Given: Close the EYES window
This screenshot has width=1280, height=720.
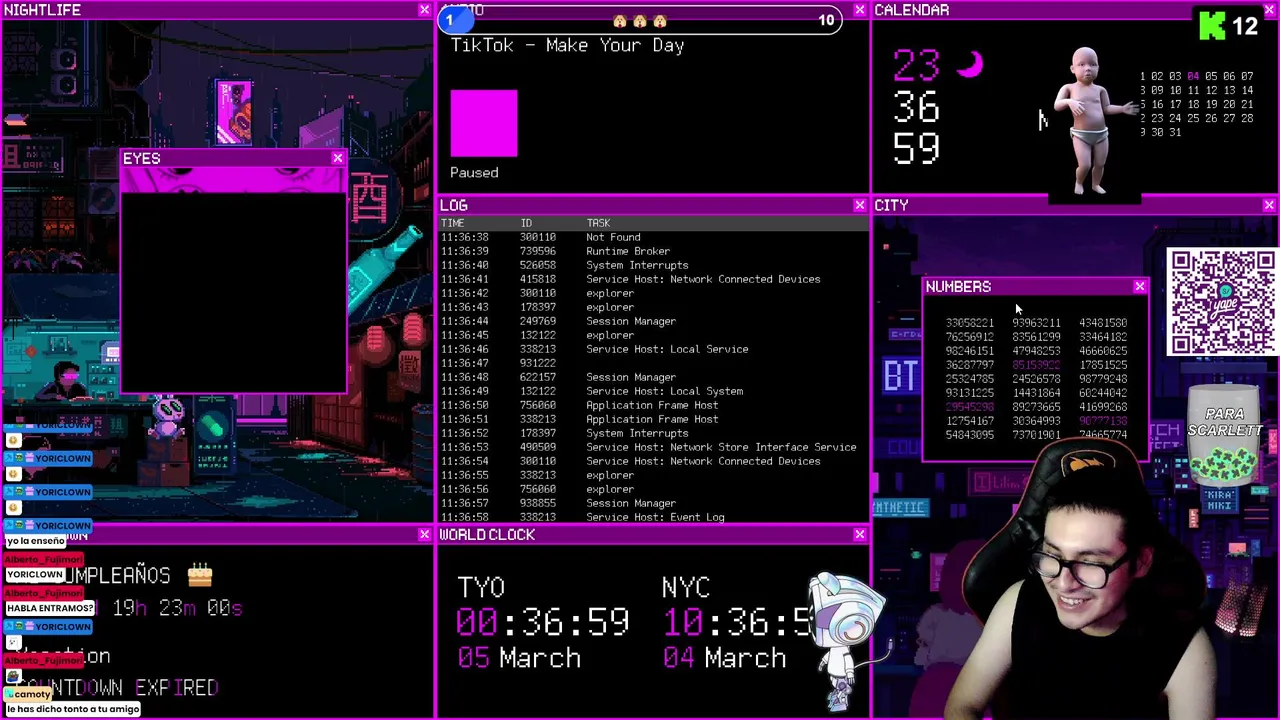Looking at the screenshot, I should (338, 158).
